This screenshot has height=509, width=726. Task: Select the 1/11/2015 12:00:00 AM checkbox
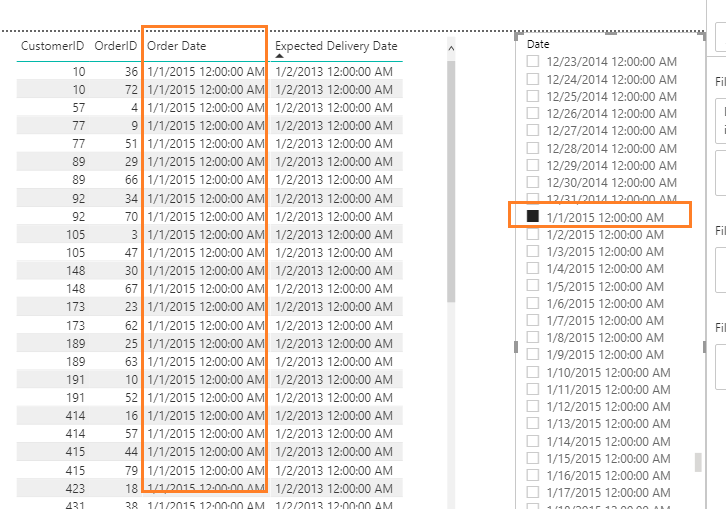532,389
